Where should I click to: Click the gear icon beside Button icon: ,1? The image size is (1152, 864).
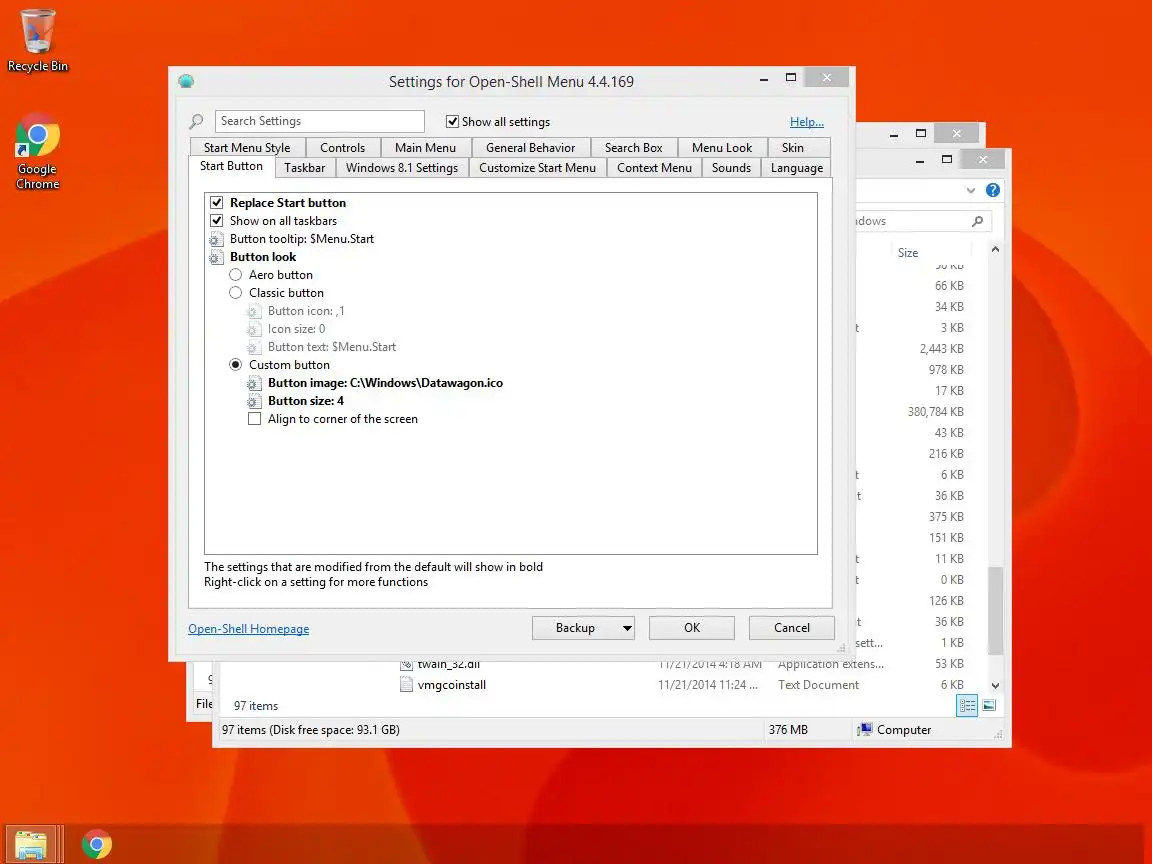pyautogui.click(x=254, y=312)
